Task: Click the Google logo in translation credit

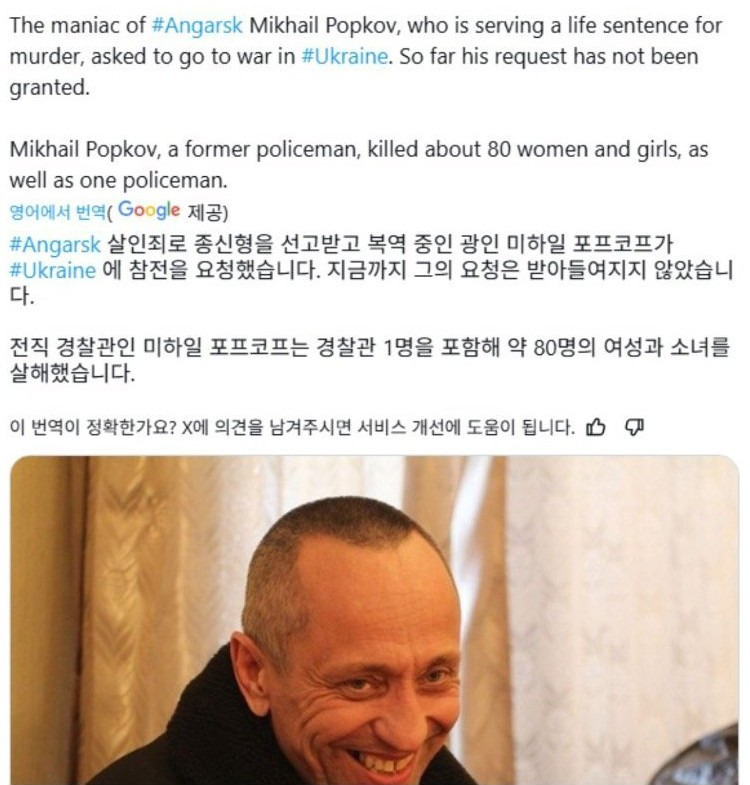Action: click(x=149, y=210)
